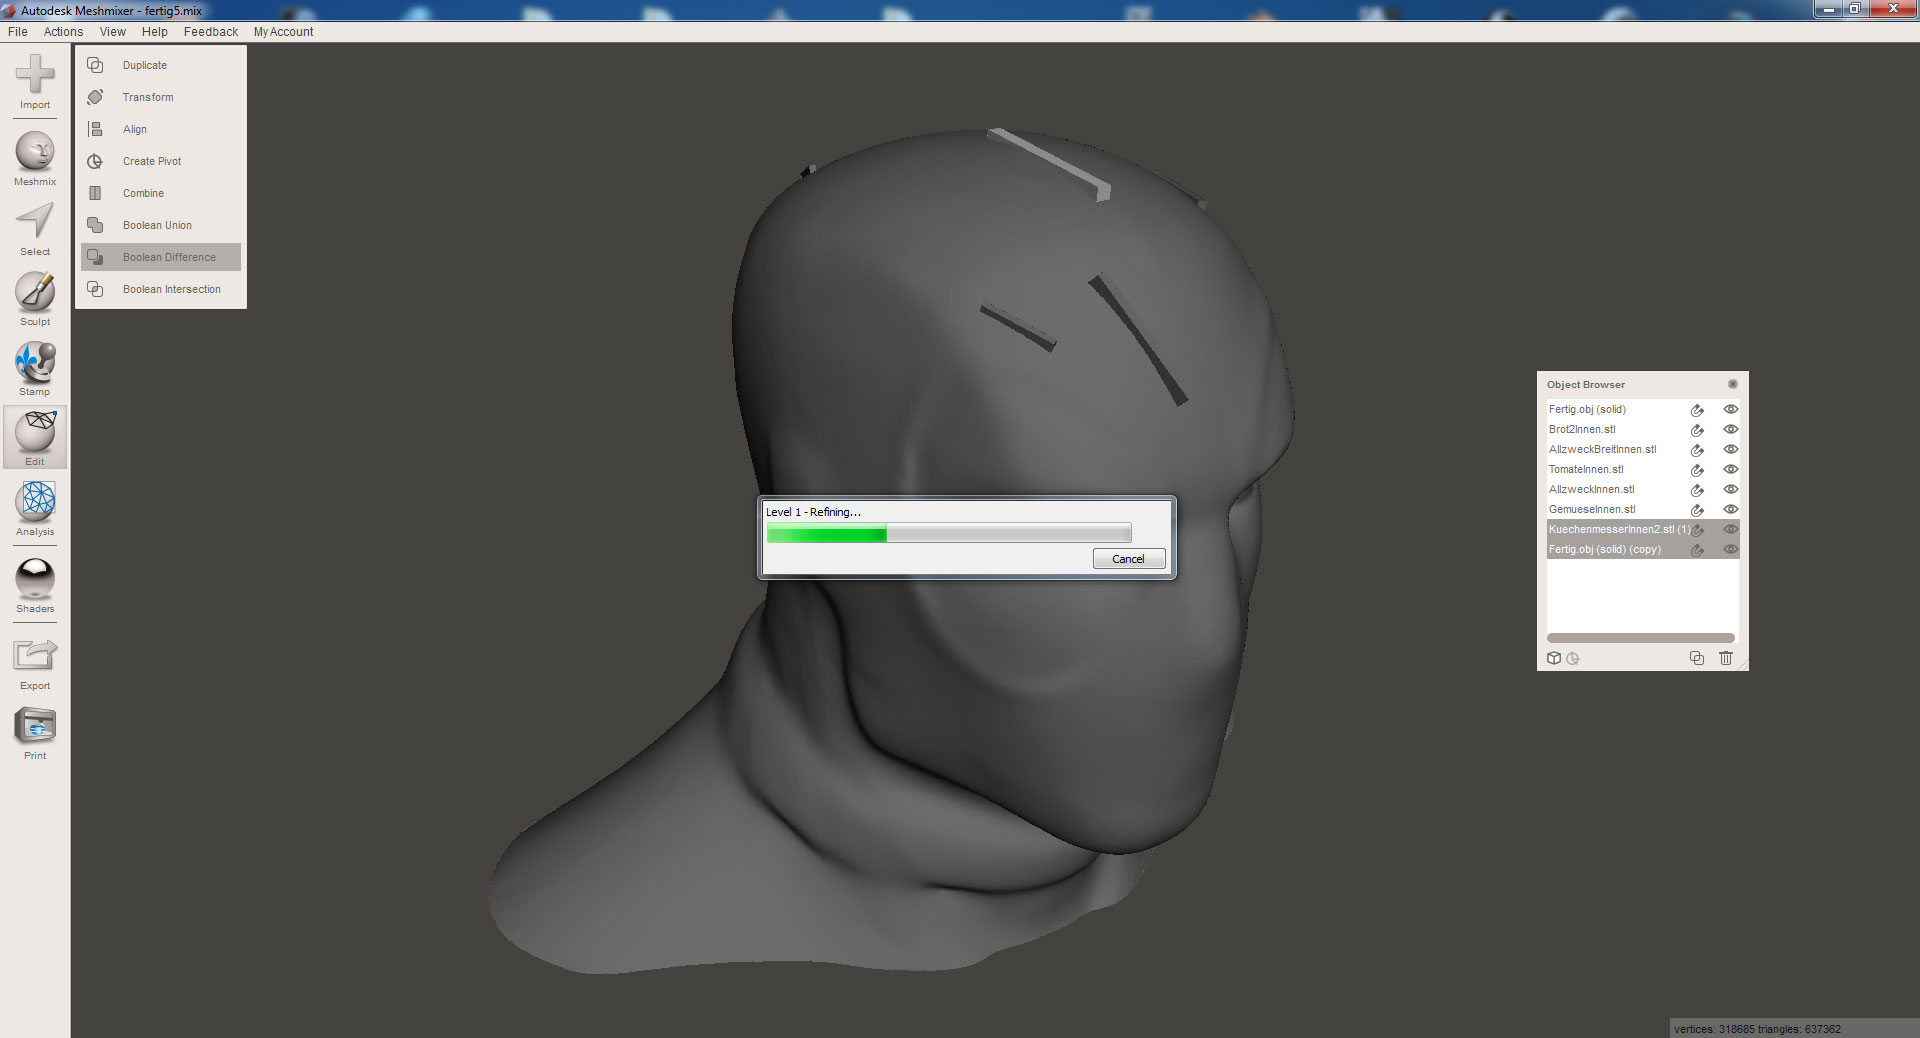Select KuechenmesserInnen2.stl (1) in Object Browser
Screen dimensions: 1920x1038
click(x=1620, y=529)
